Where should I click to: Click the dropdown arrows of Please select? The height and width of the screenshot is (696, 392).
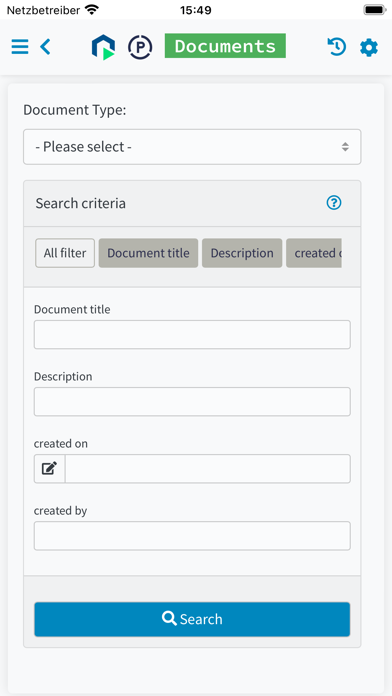pos(345,147)
